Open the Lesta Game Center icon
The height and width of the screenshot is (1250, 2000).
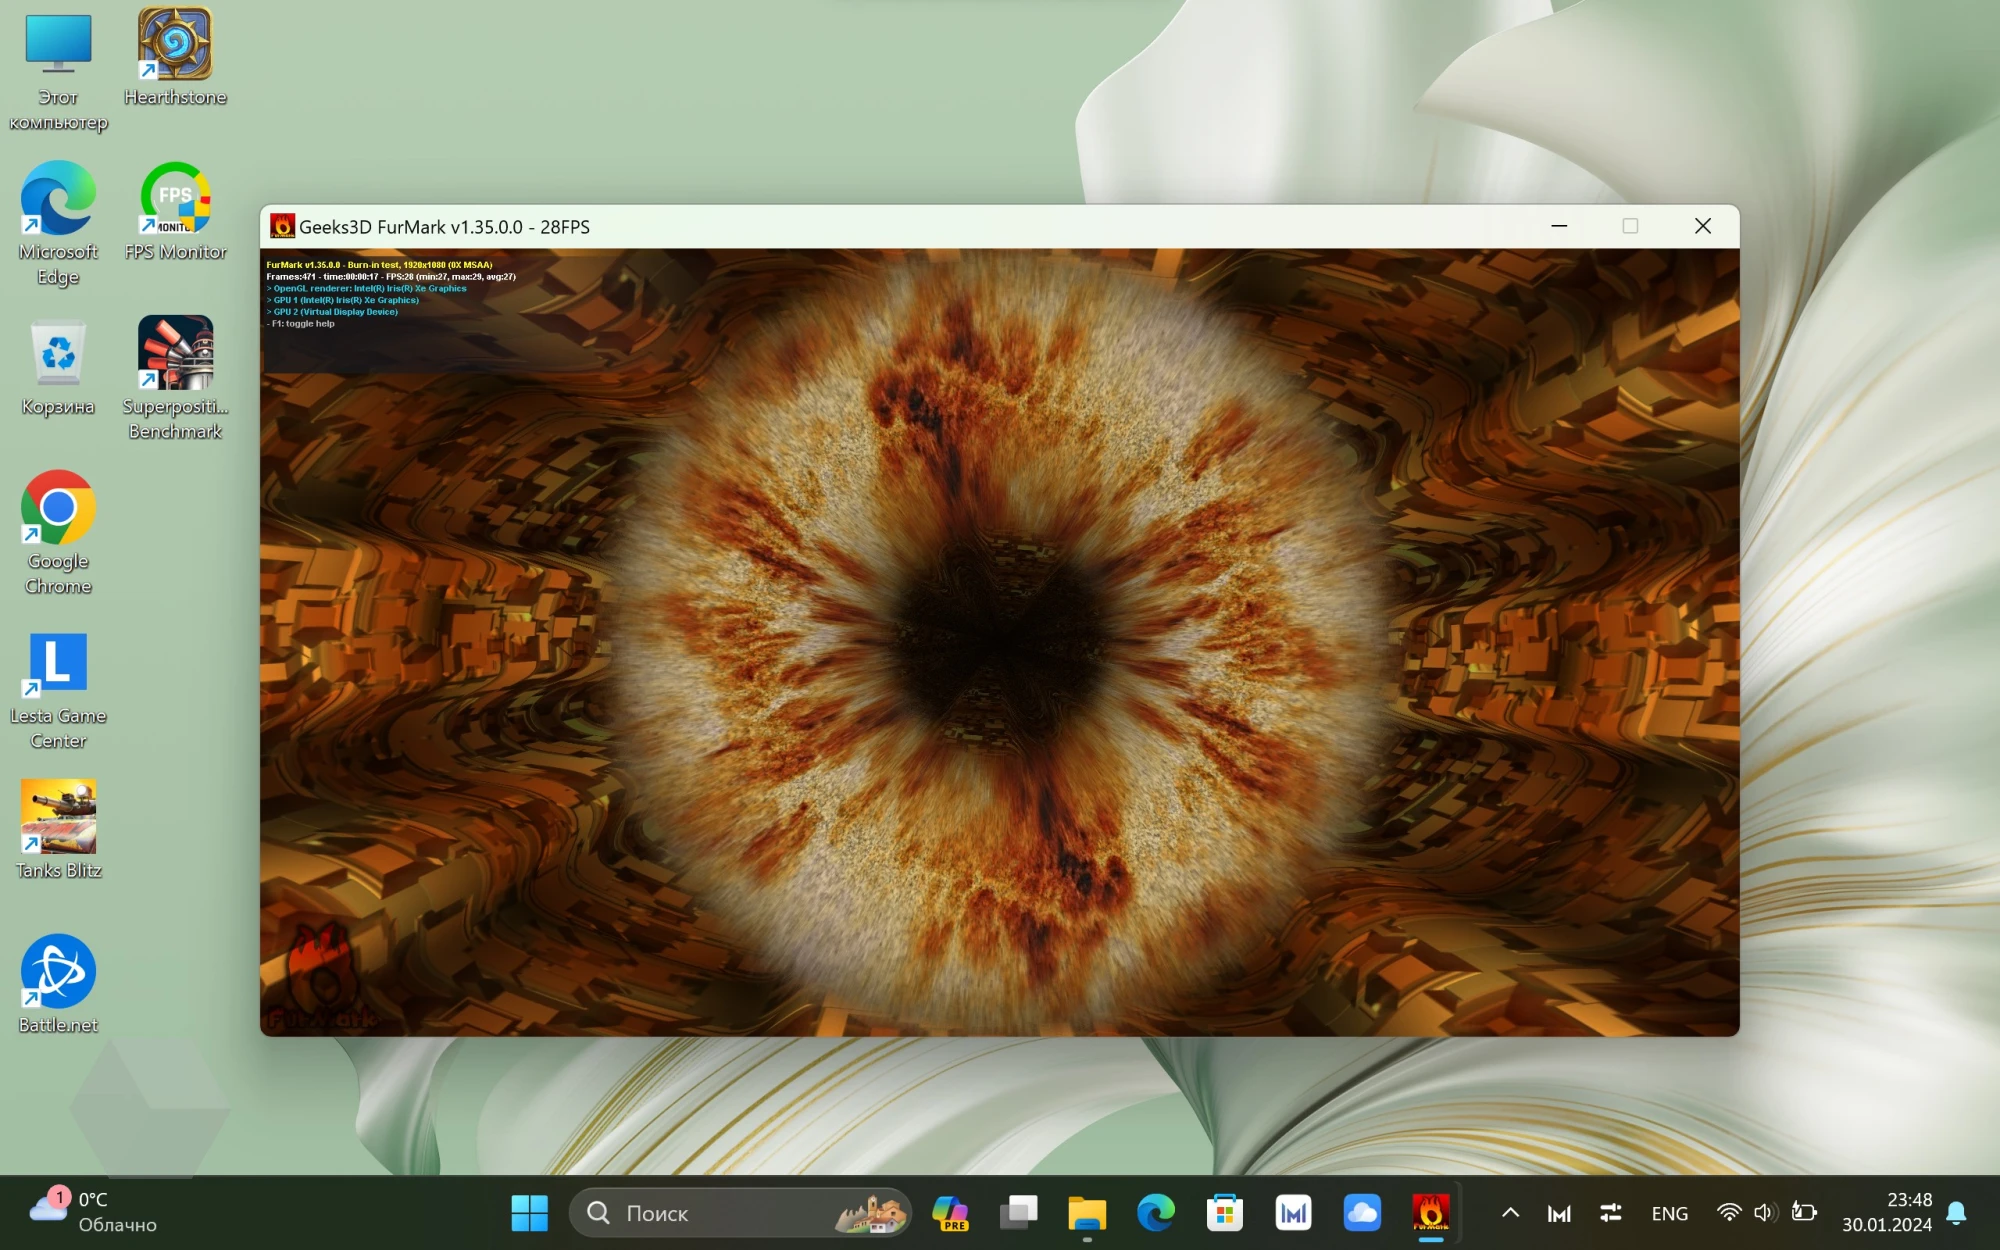pyautogui.click(x=58, y=664)
